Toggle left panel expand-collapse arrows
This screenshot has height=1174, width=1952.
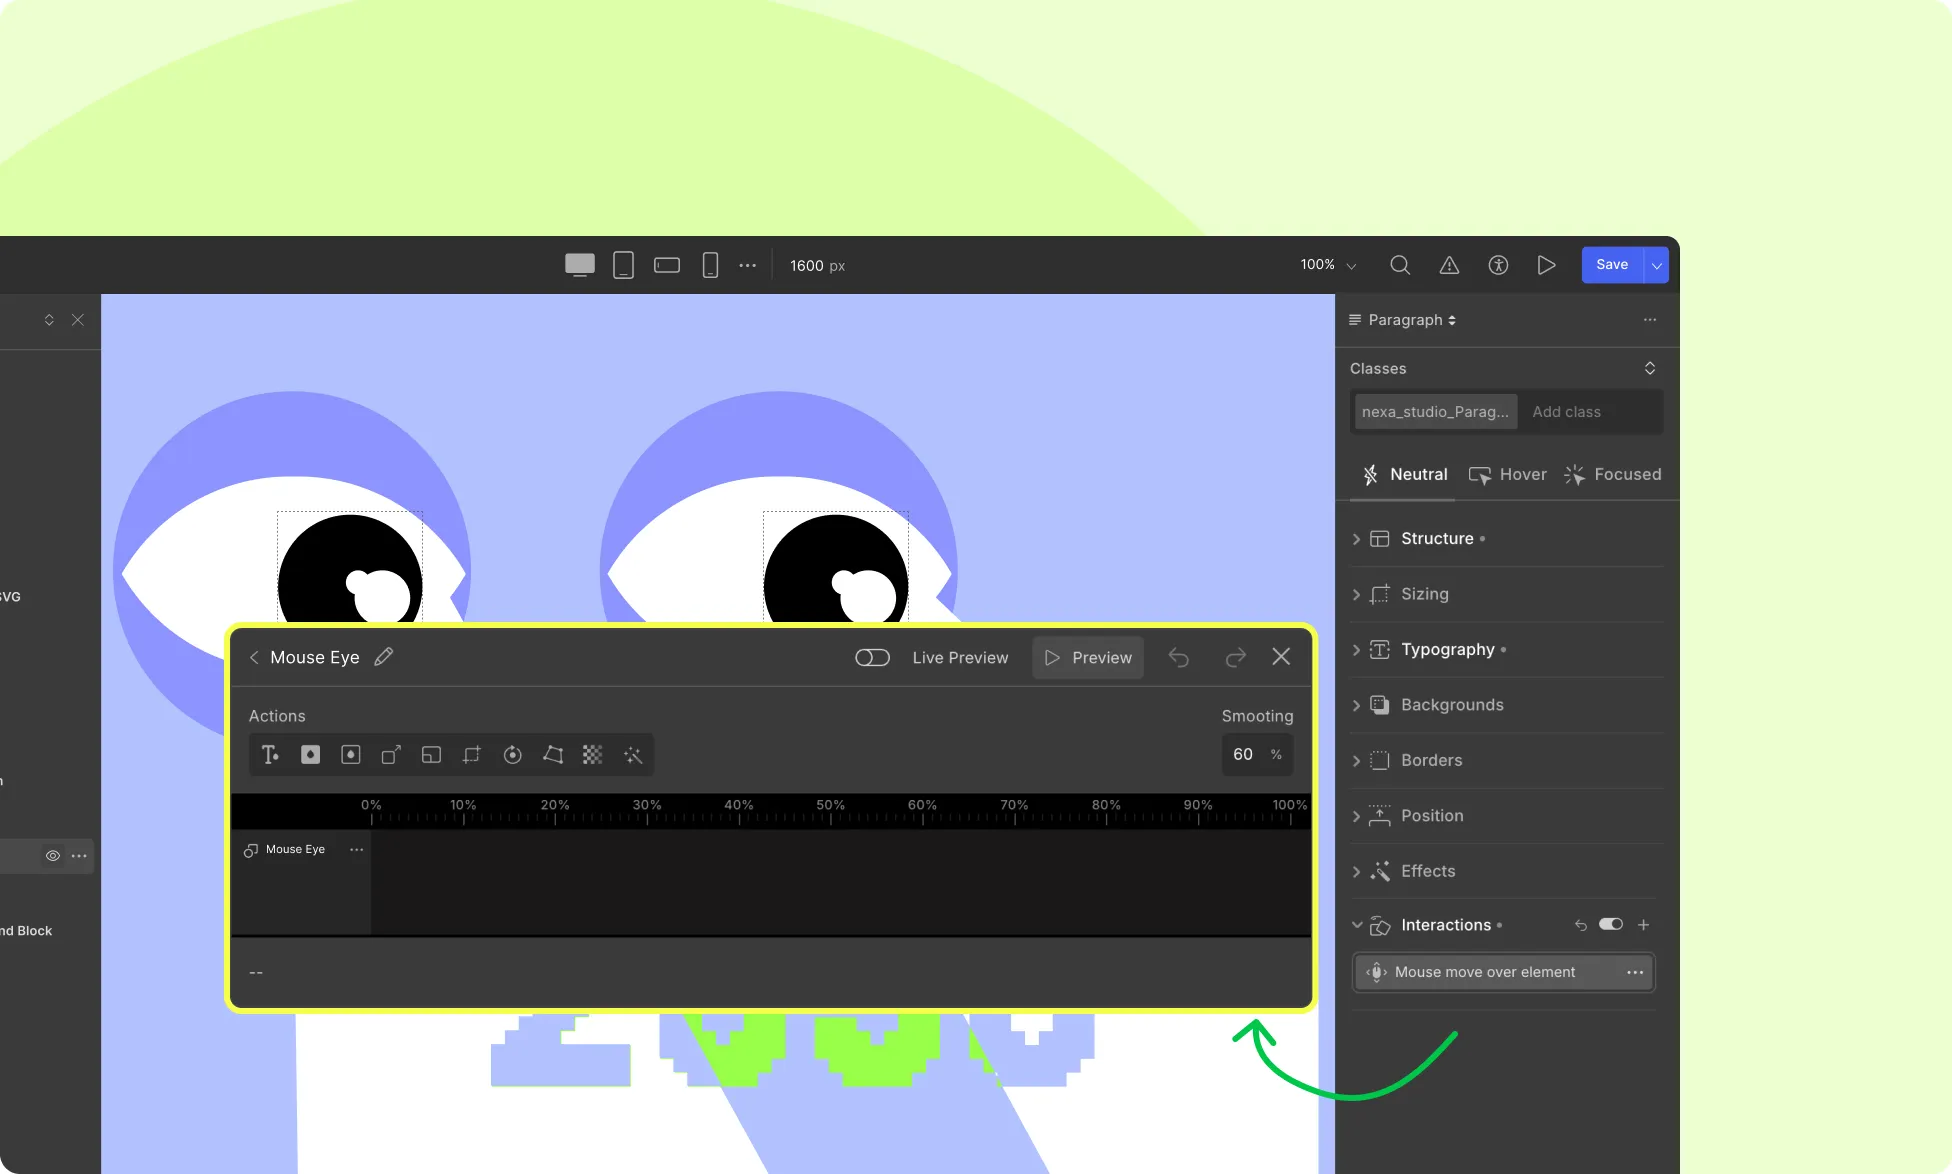tap(49, 320)
